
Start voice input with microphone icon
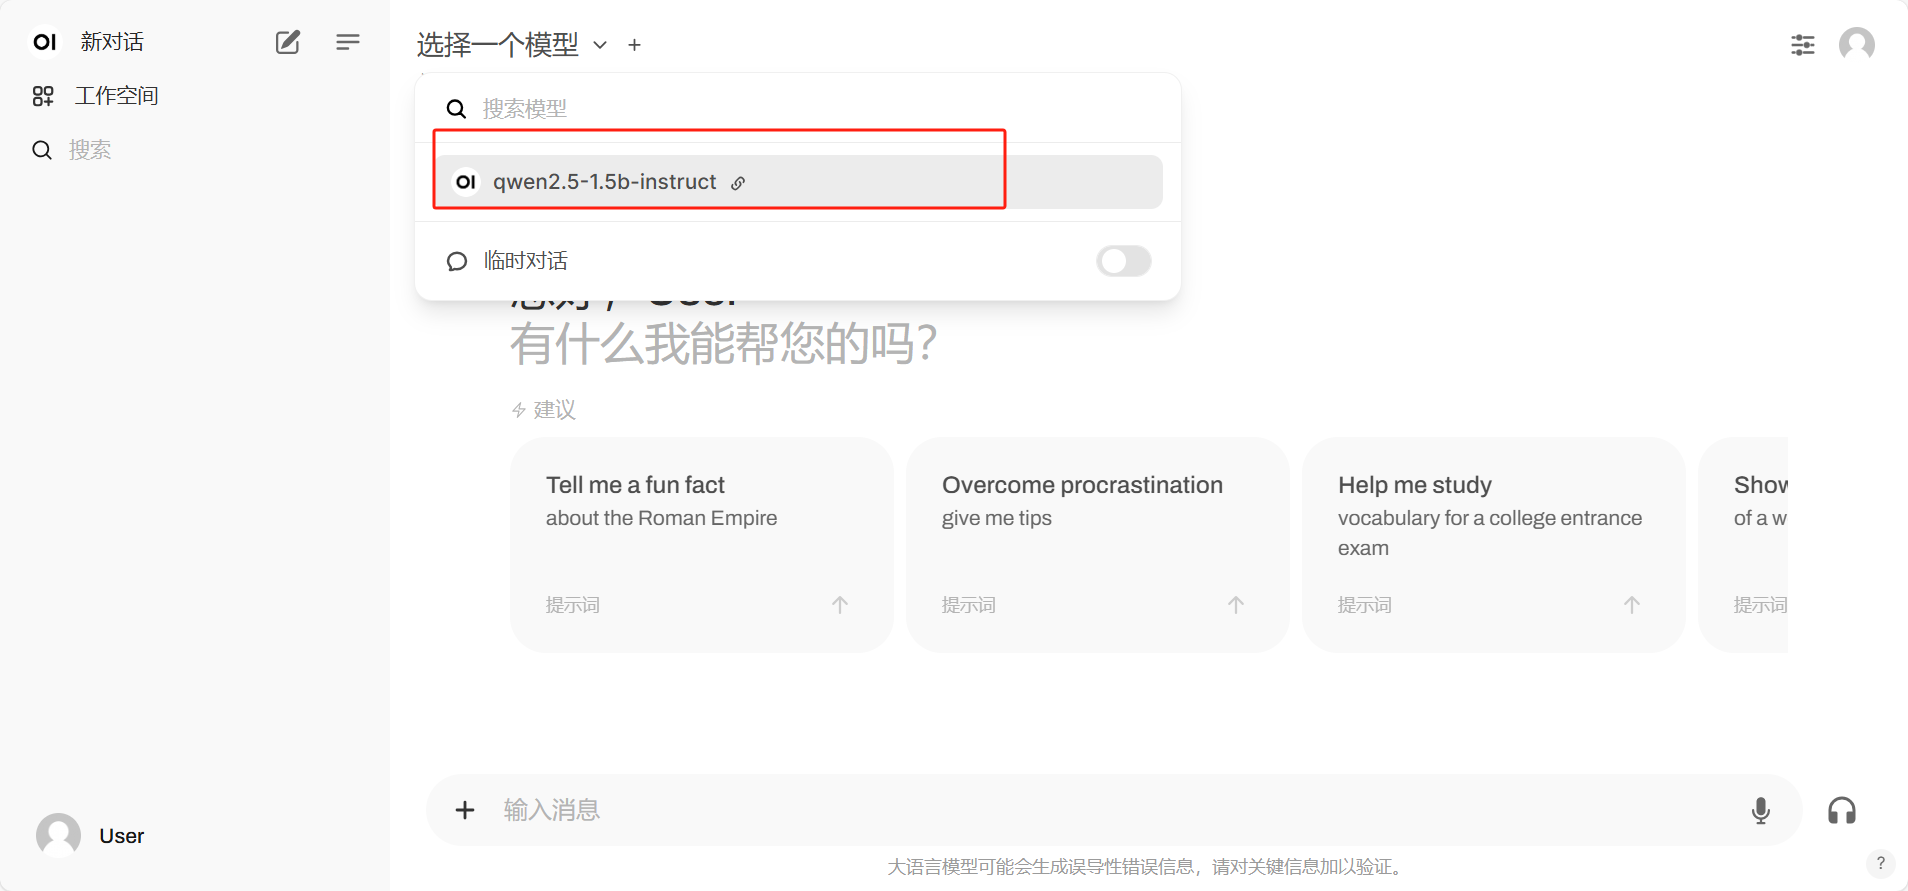click(x=1760, y=810)
